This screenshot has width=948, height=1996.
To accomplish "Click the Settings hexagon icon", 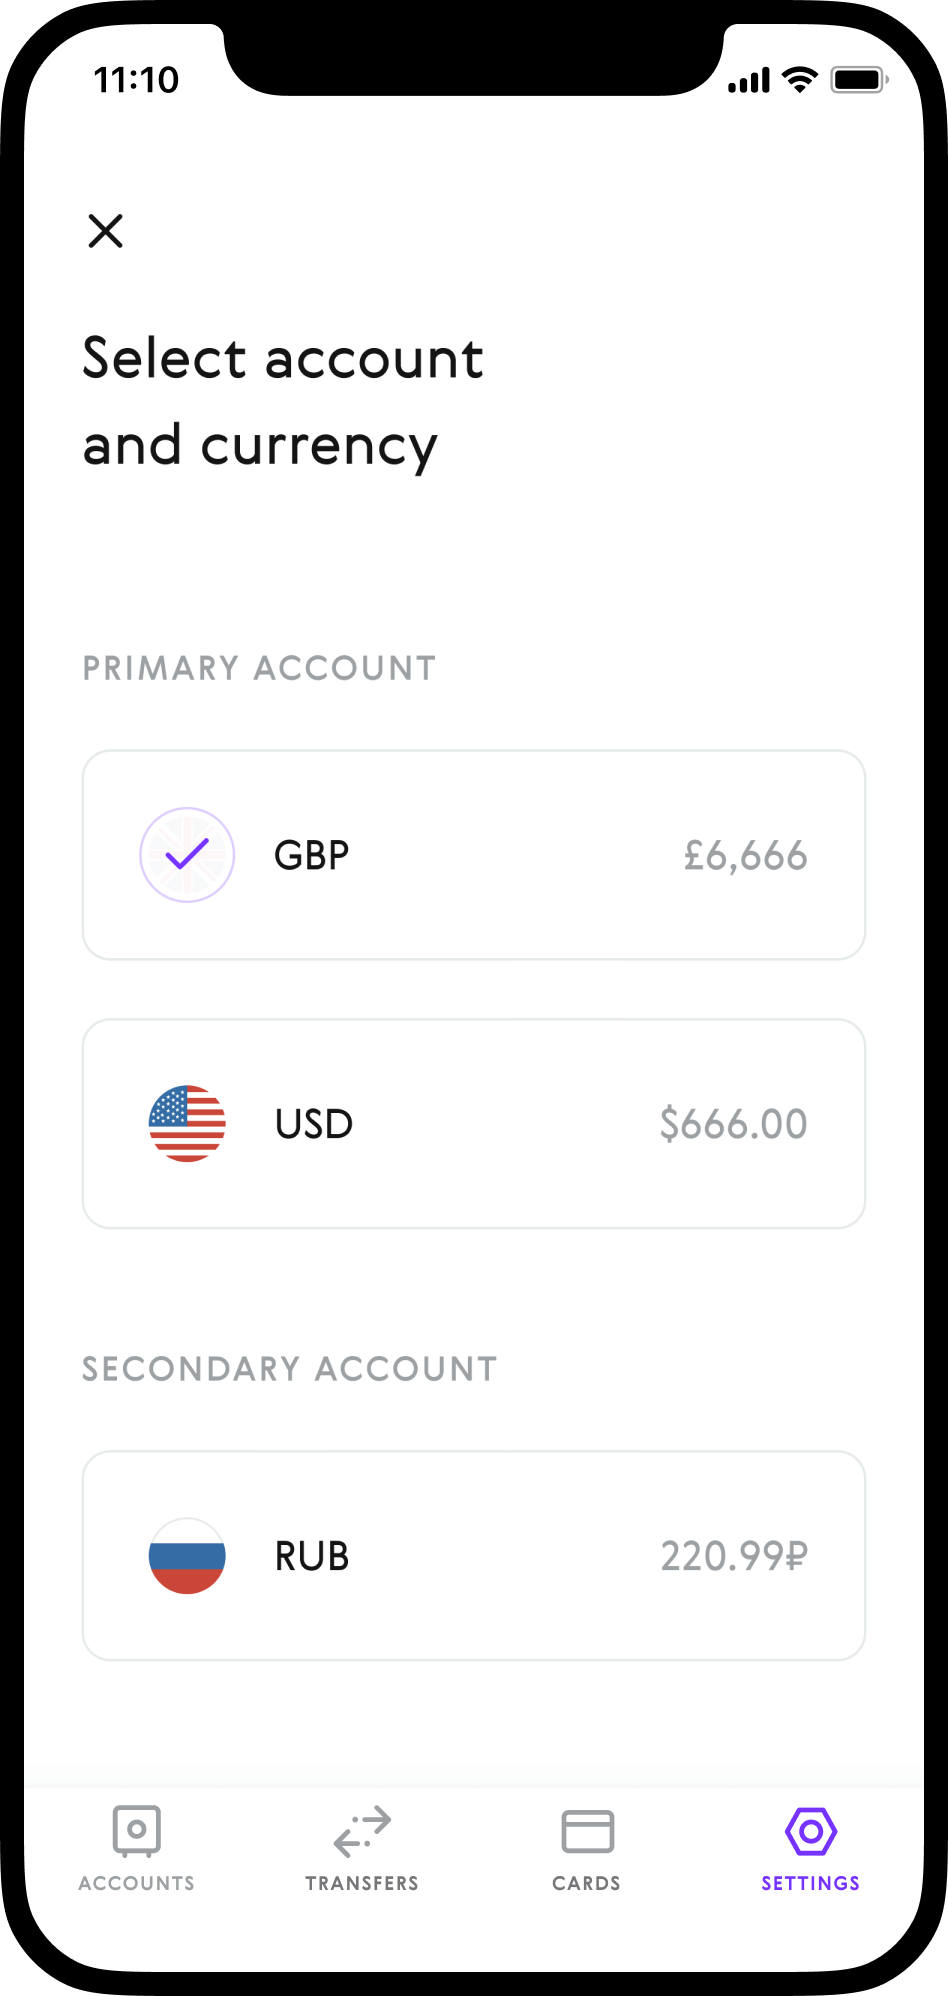I will pyautogui.click(x=811, y=1831).
